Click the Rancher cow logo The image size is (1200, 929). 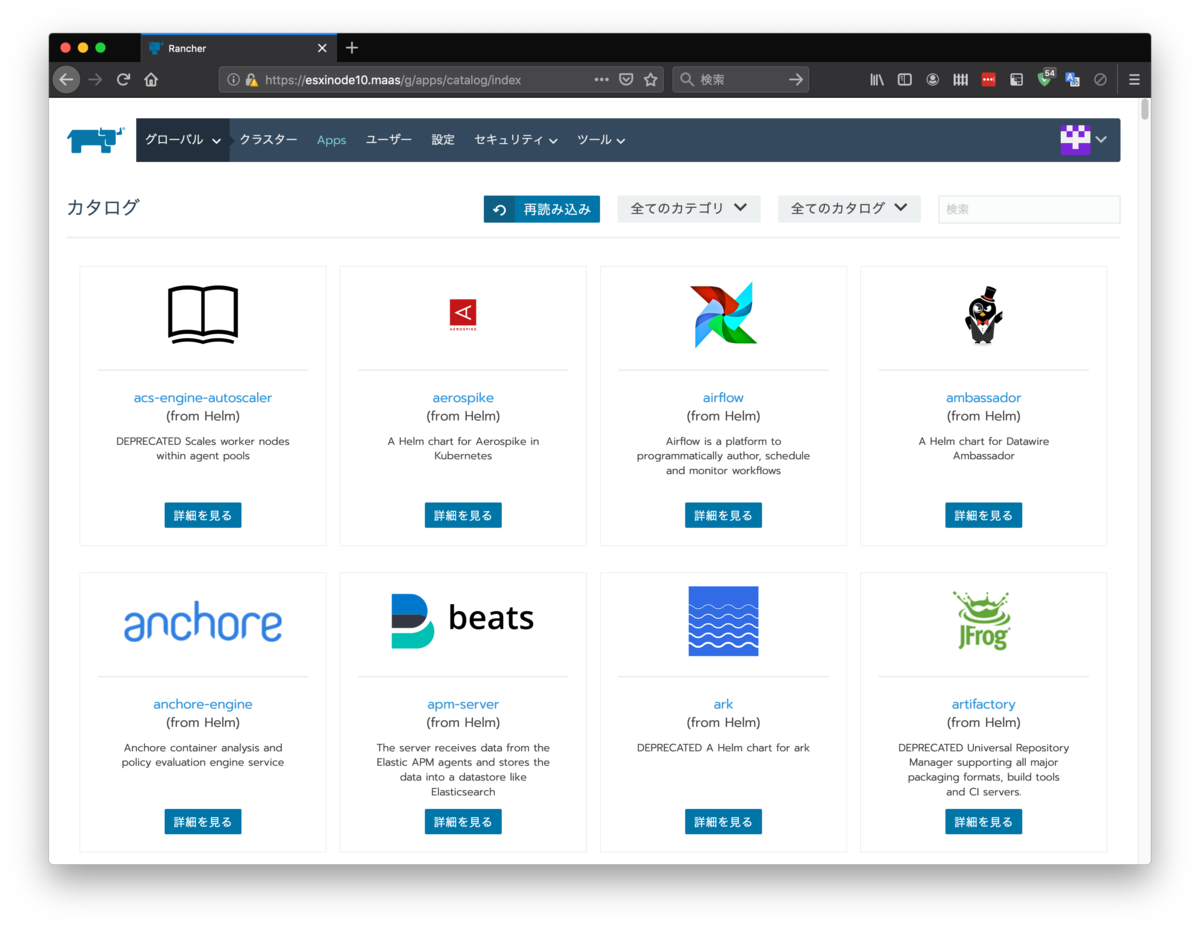(x=96, y=140)
